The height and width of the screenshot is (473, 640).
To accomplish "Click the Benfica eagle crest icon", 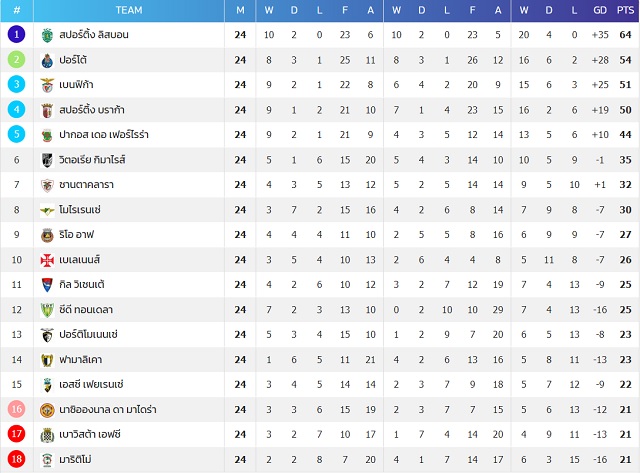I will pyautogui.click(x=47, y=85).
